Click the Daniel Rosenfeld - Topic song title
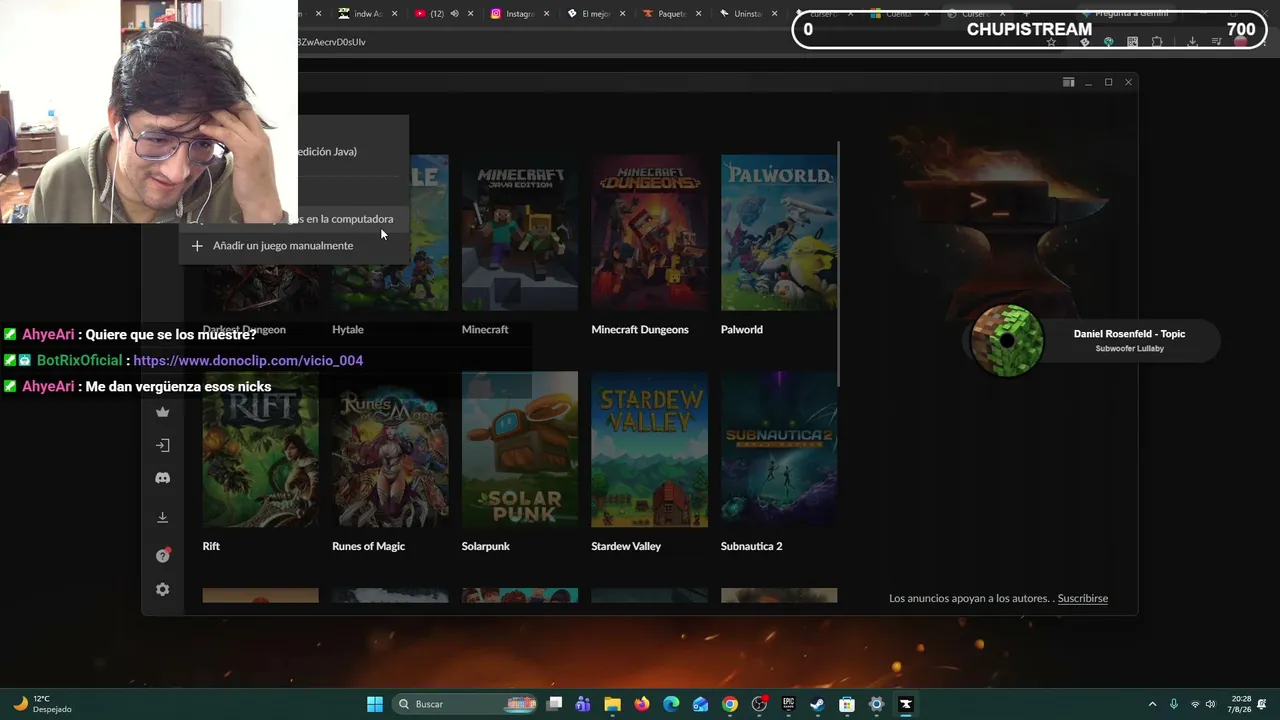 [1129, 334]
